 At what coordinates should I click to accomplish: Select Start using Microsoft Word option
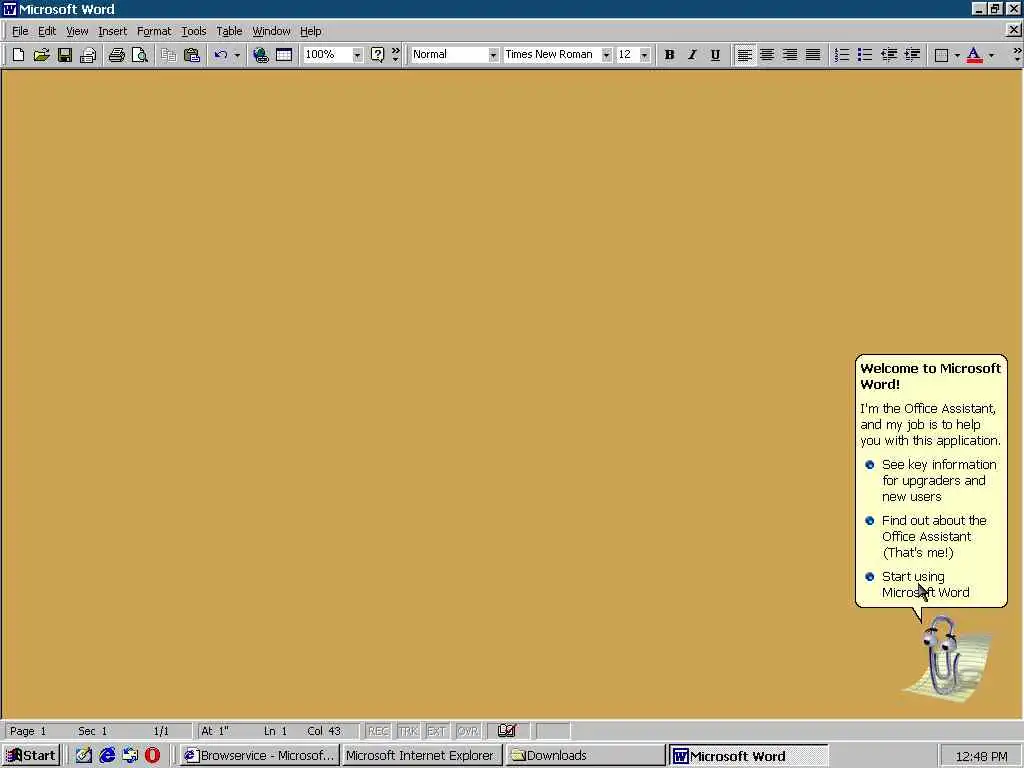click(x=918, y=584)
